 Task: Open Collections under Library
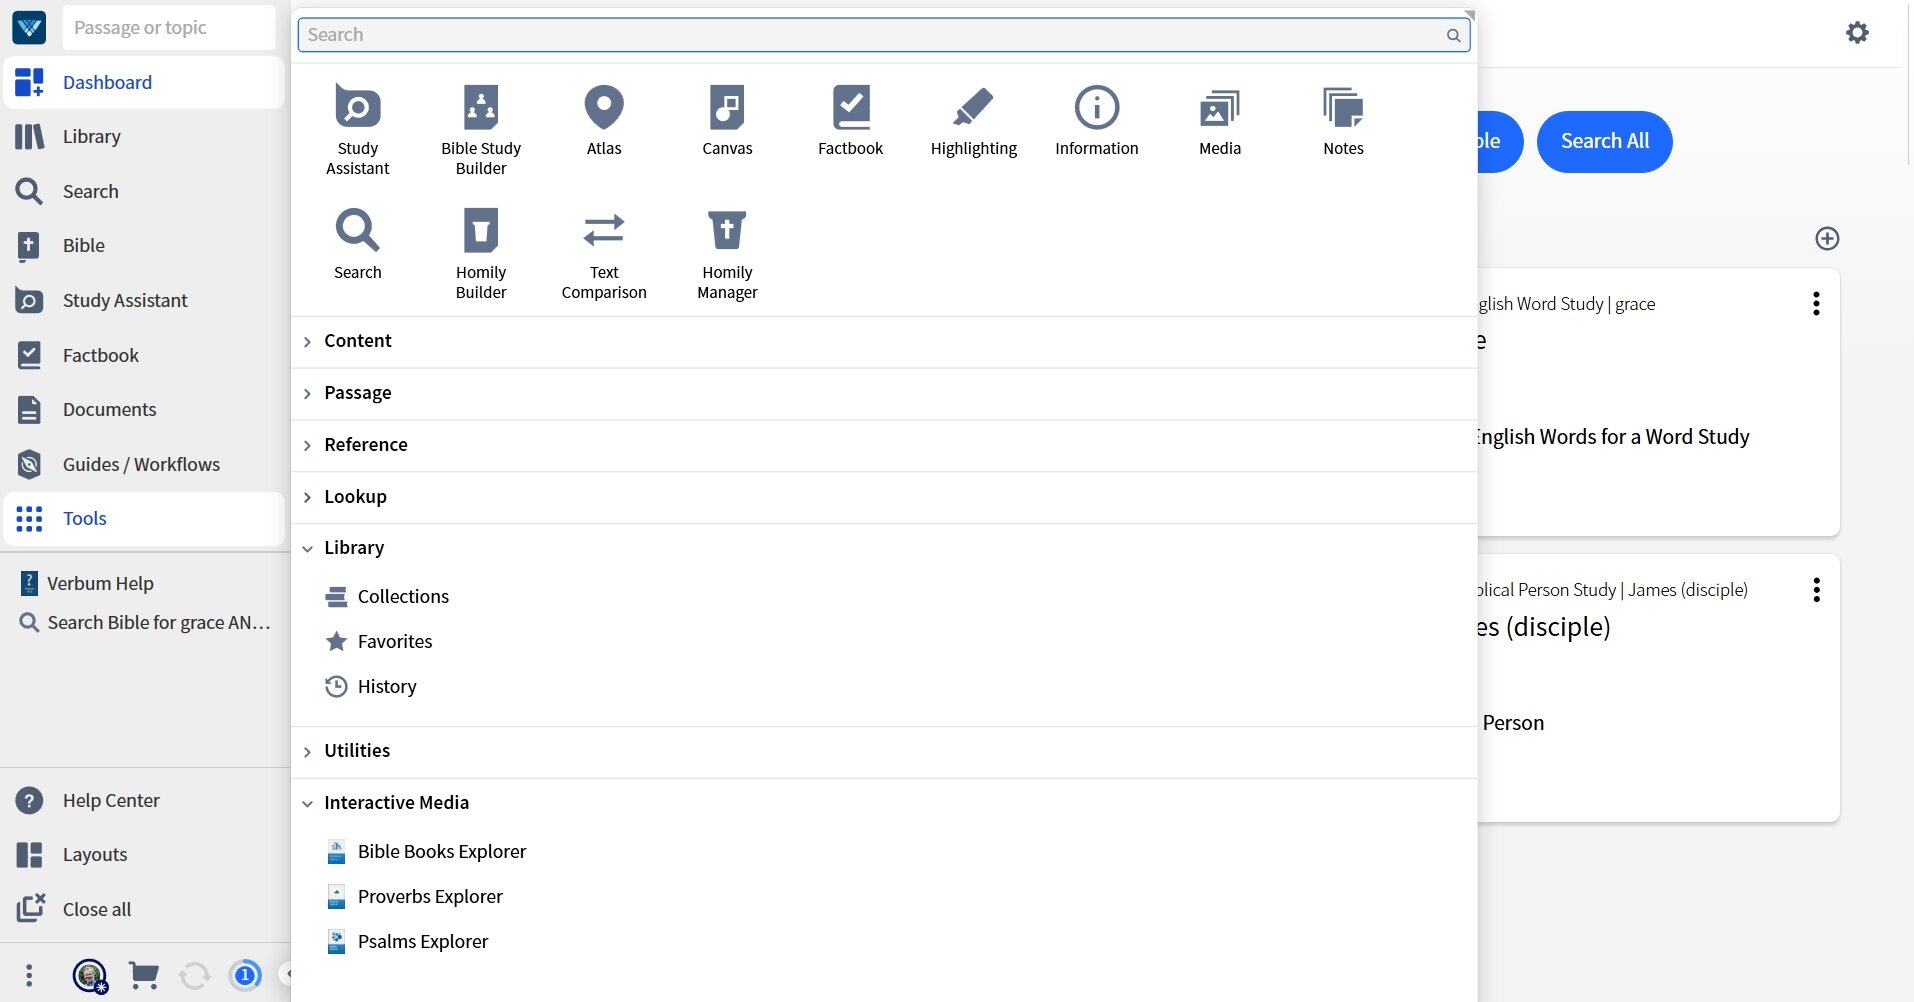coord(403,596)
